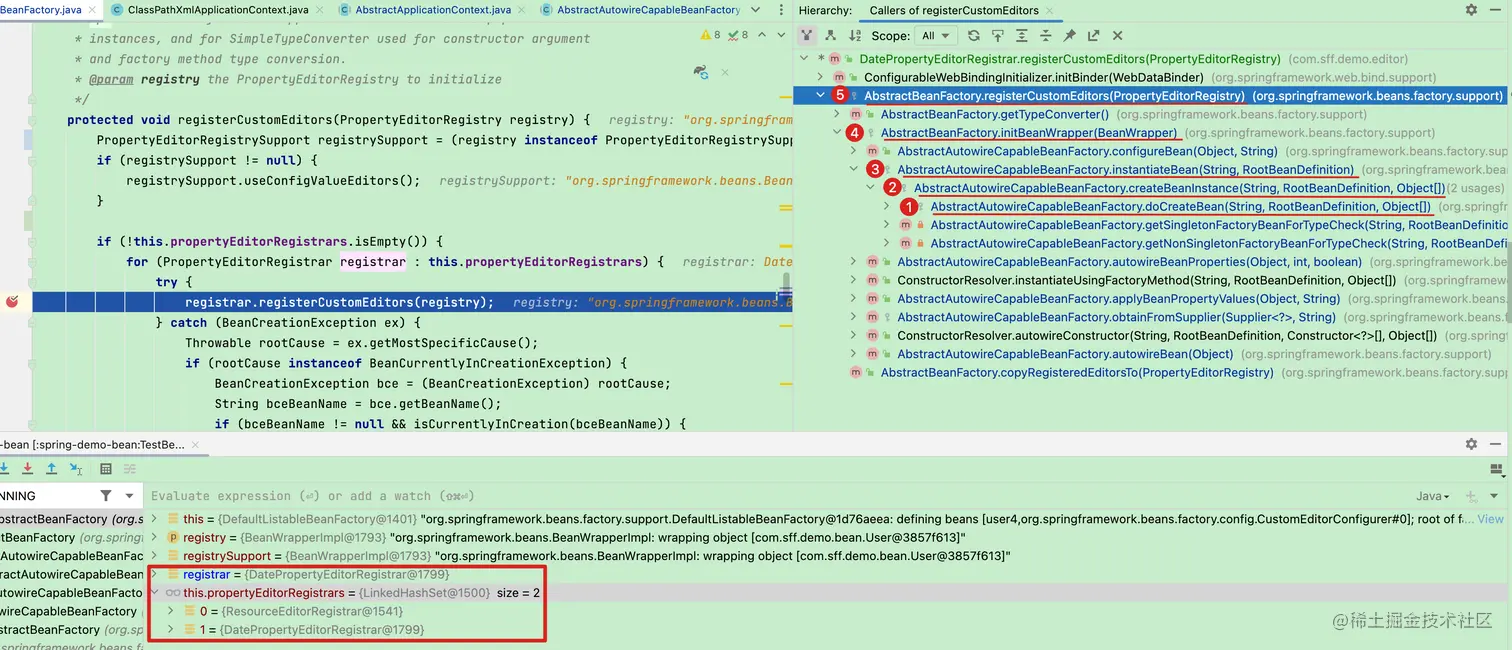Expand element 1 DatePropertyEditorRegistrar
Viewport: 1512px width, 650px height.
coord(171,630)
